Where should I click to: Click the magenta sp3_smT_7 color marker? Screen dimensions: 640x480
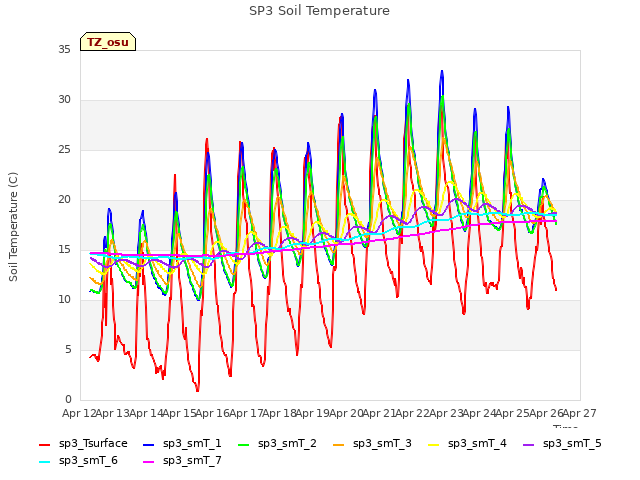149,462
